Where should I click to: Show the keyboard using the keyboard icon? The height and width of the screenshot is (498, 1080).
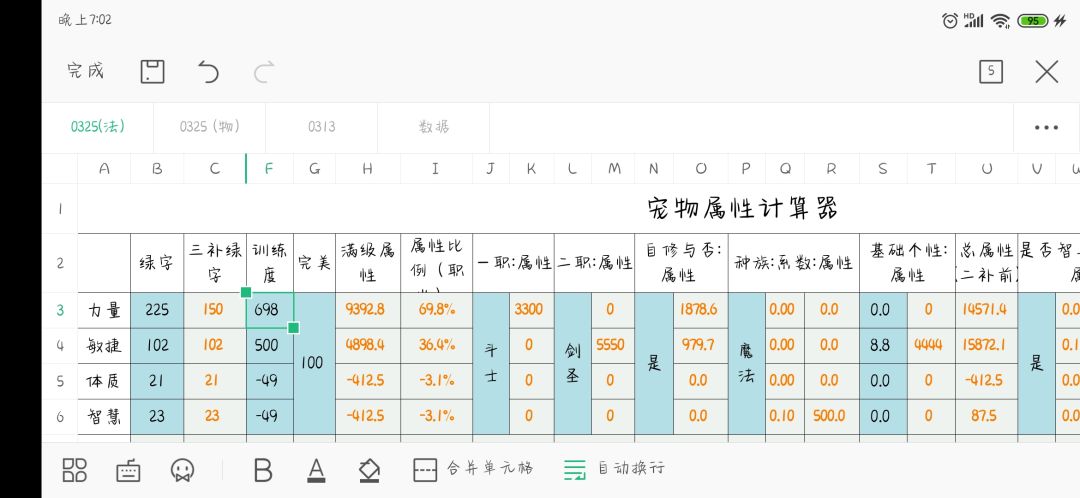(x=128, y=470)
